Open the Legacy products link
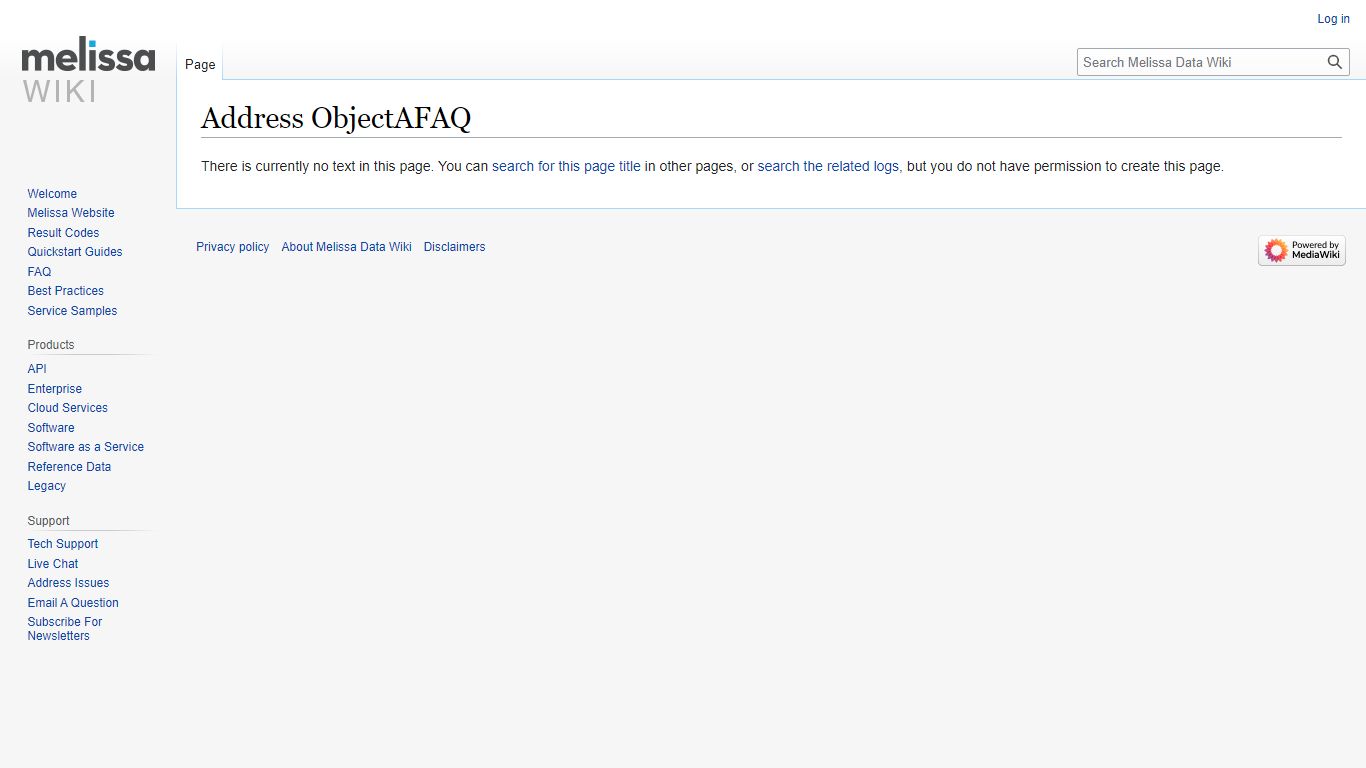Image resolution: width=1366 pixels, height=768 pixels. pyautogui.click(x=47, y=486)
